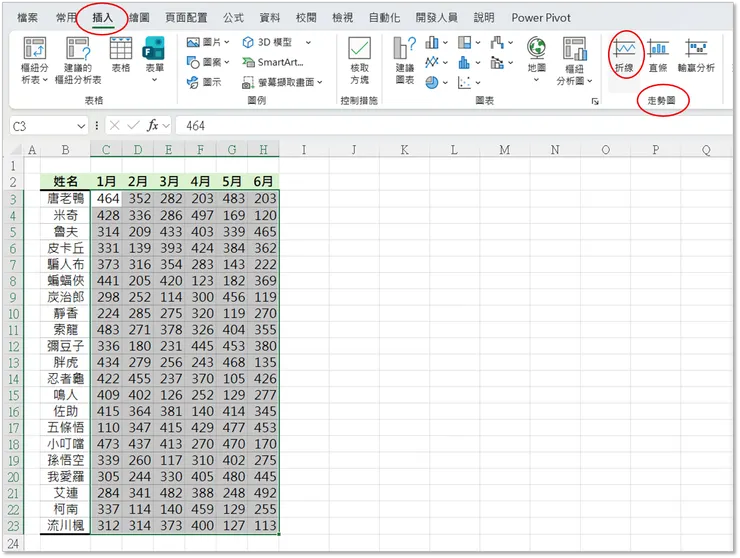
Task: Expand Screenshot (螢幕擷取畫面) dropdown arrow
Action: pos(320,83)
